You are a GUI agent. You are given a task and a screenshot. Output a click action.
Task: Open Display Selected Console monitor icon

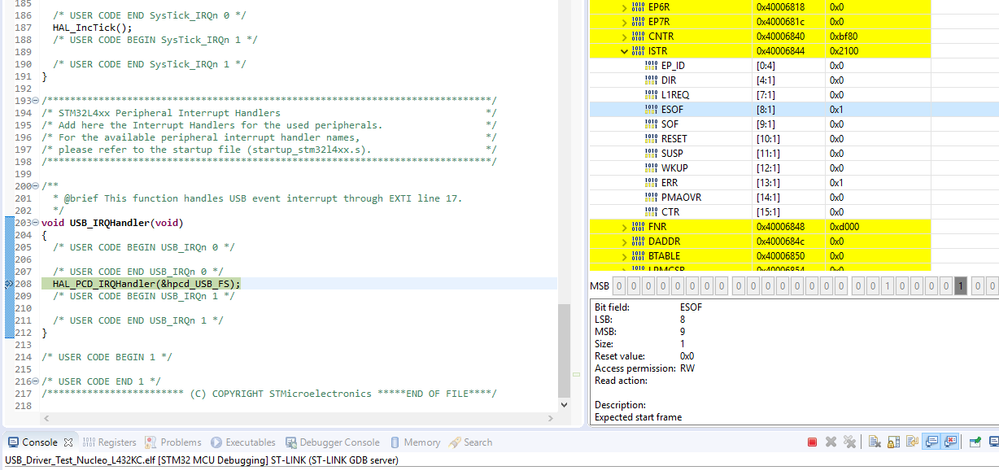click(993, 442)
